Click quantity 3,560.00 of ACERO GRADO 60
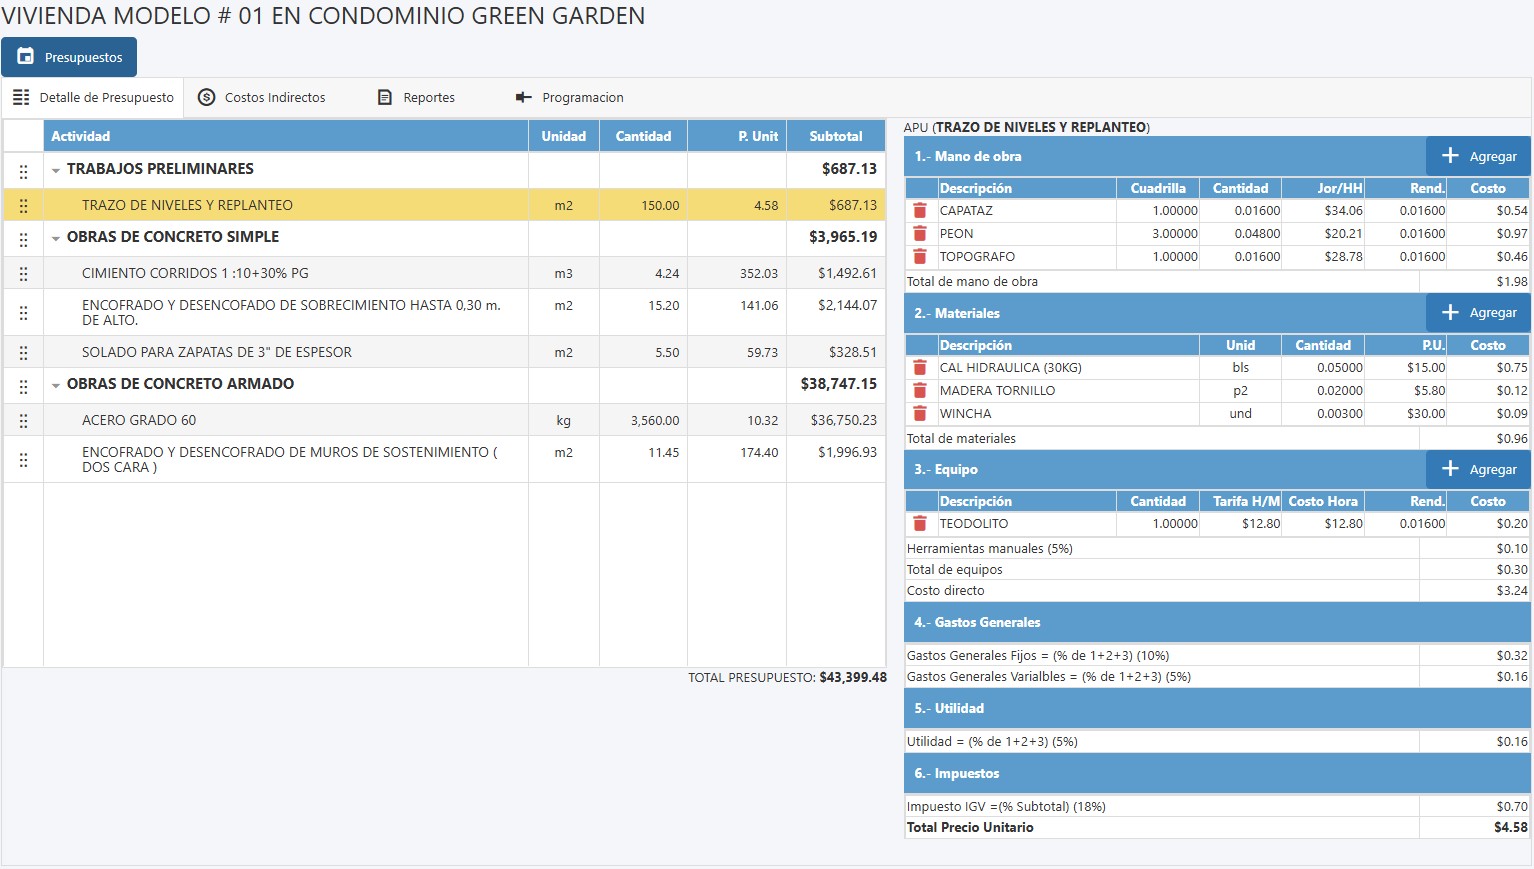This screenshot has height=869, width=1534. (x=643, y=421)
